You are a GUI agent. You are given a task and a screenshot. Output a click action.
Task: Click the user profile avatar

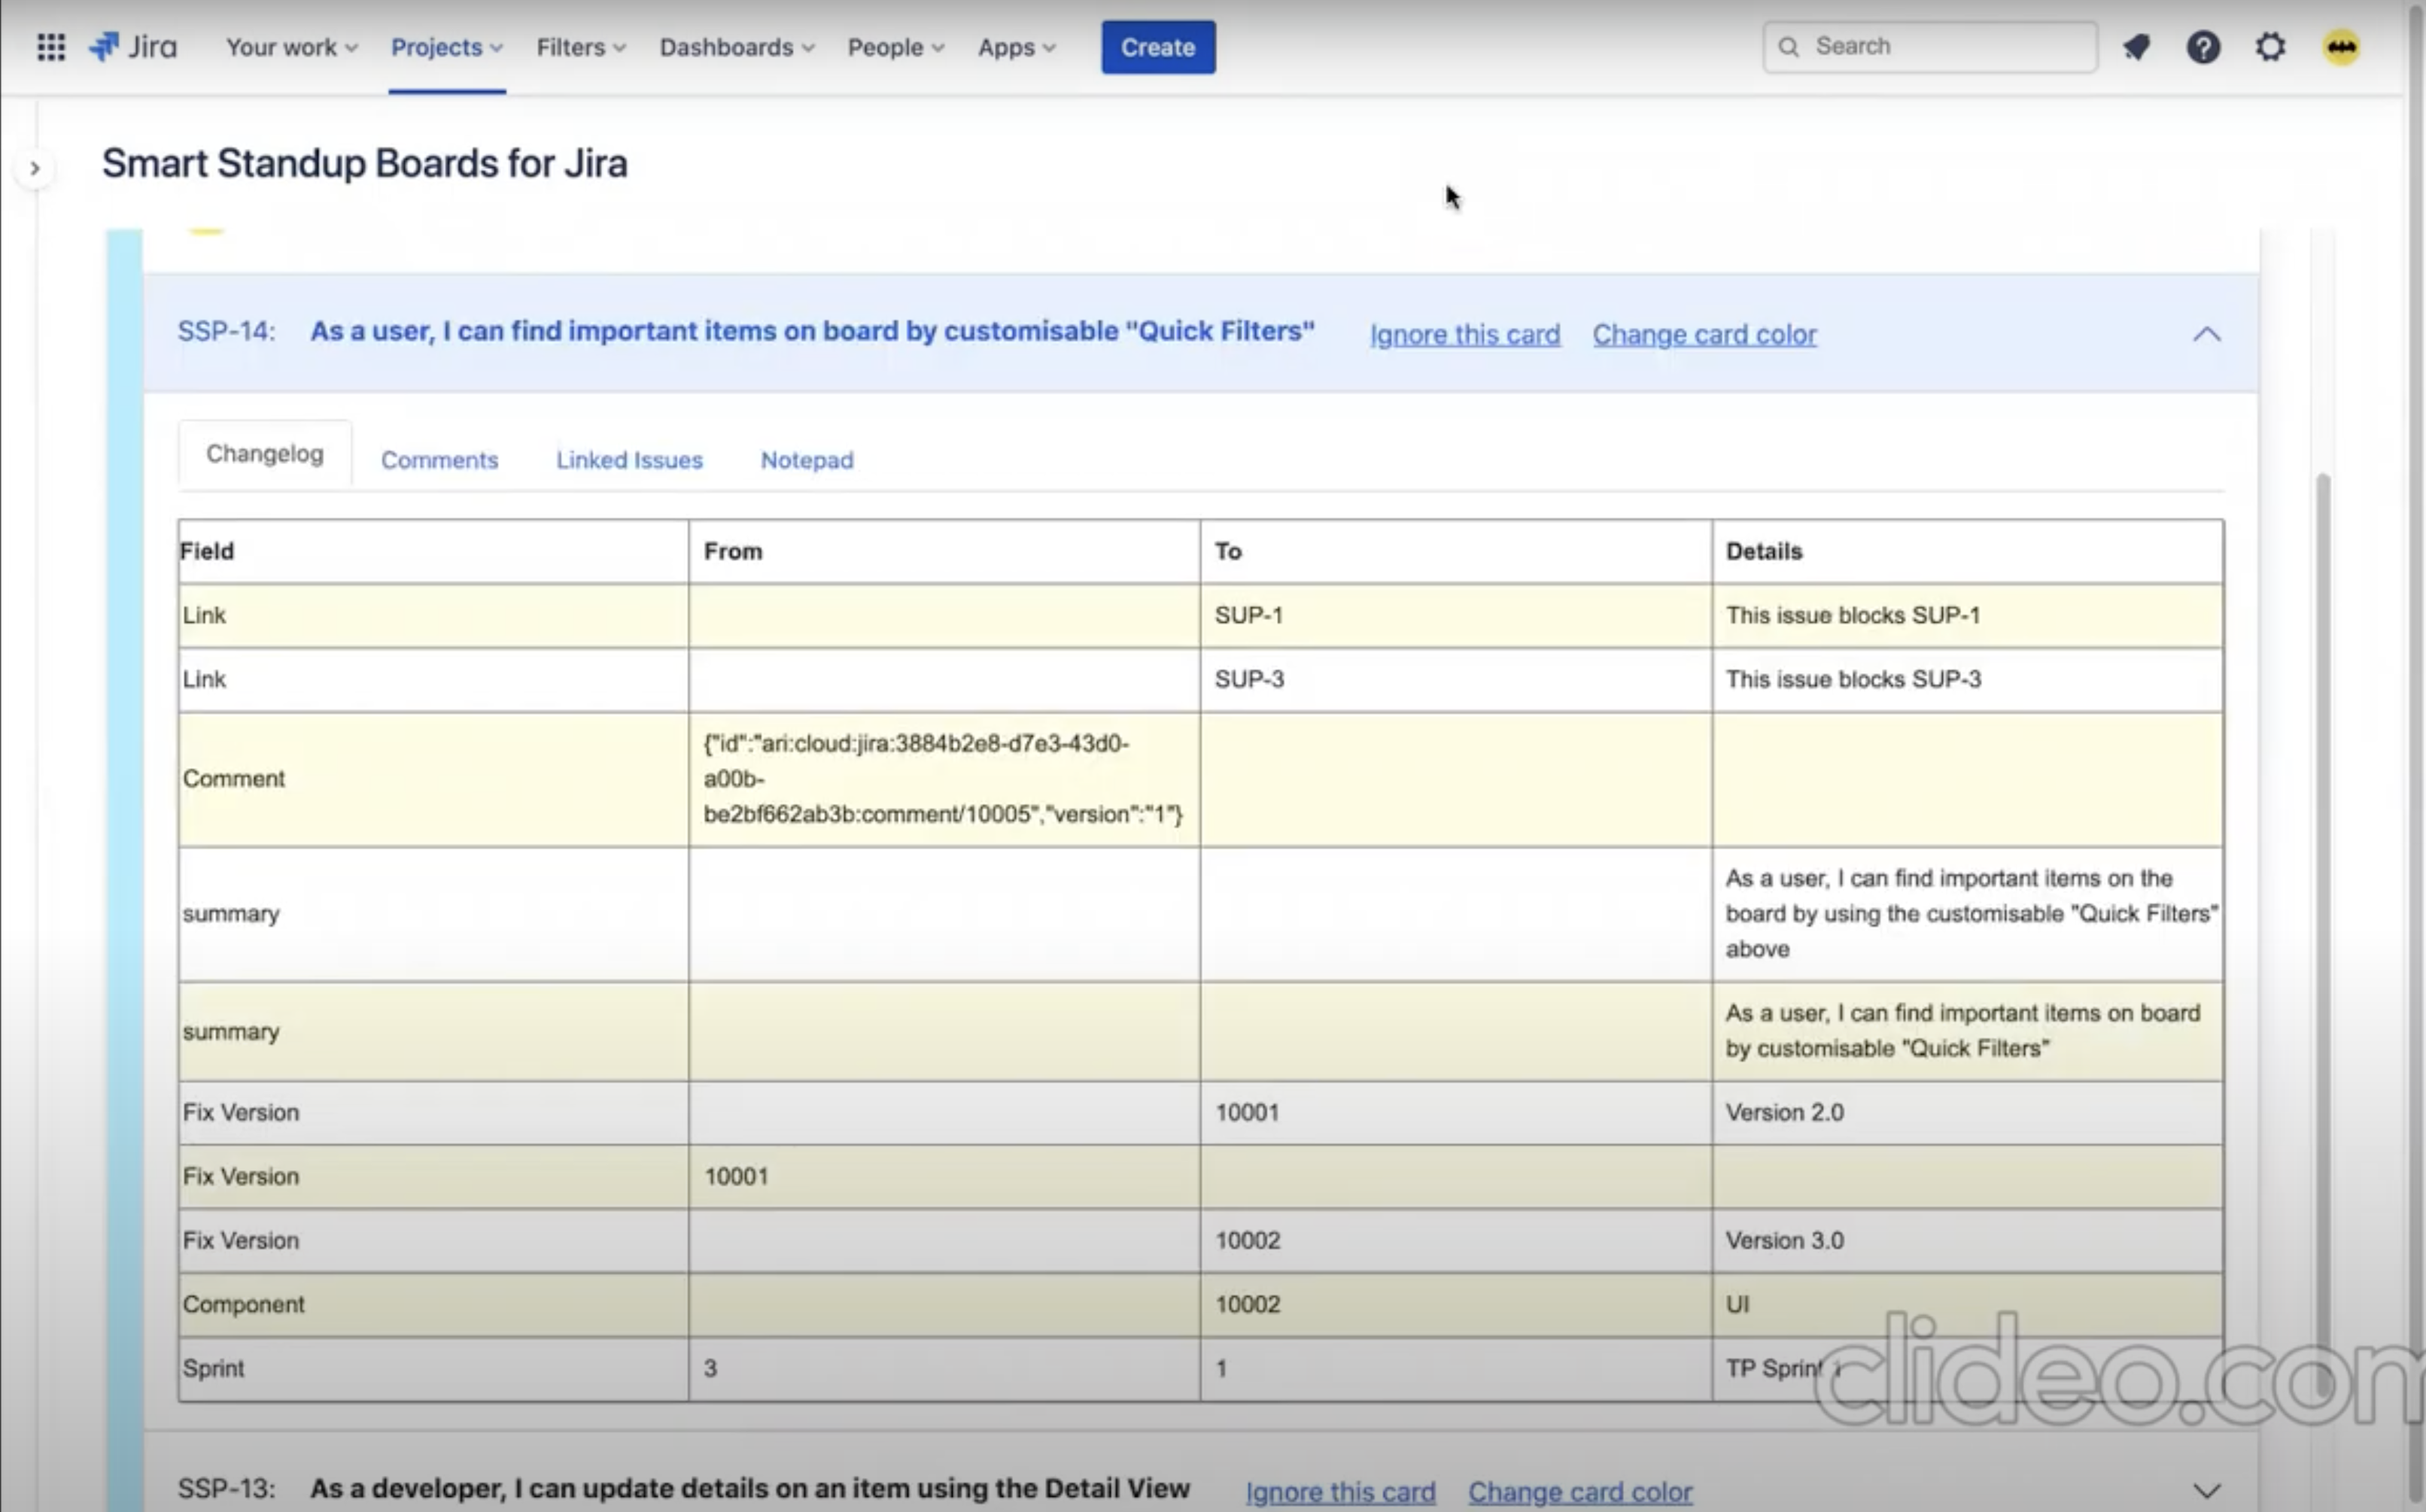(2340, 47)
